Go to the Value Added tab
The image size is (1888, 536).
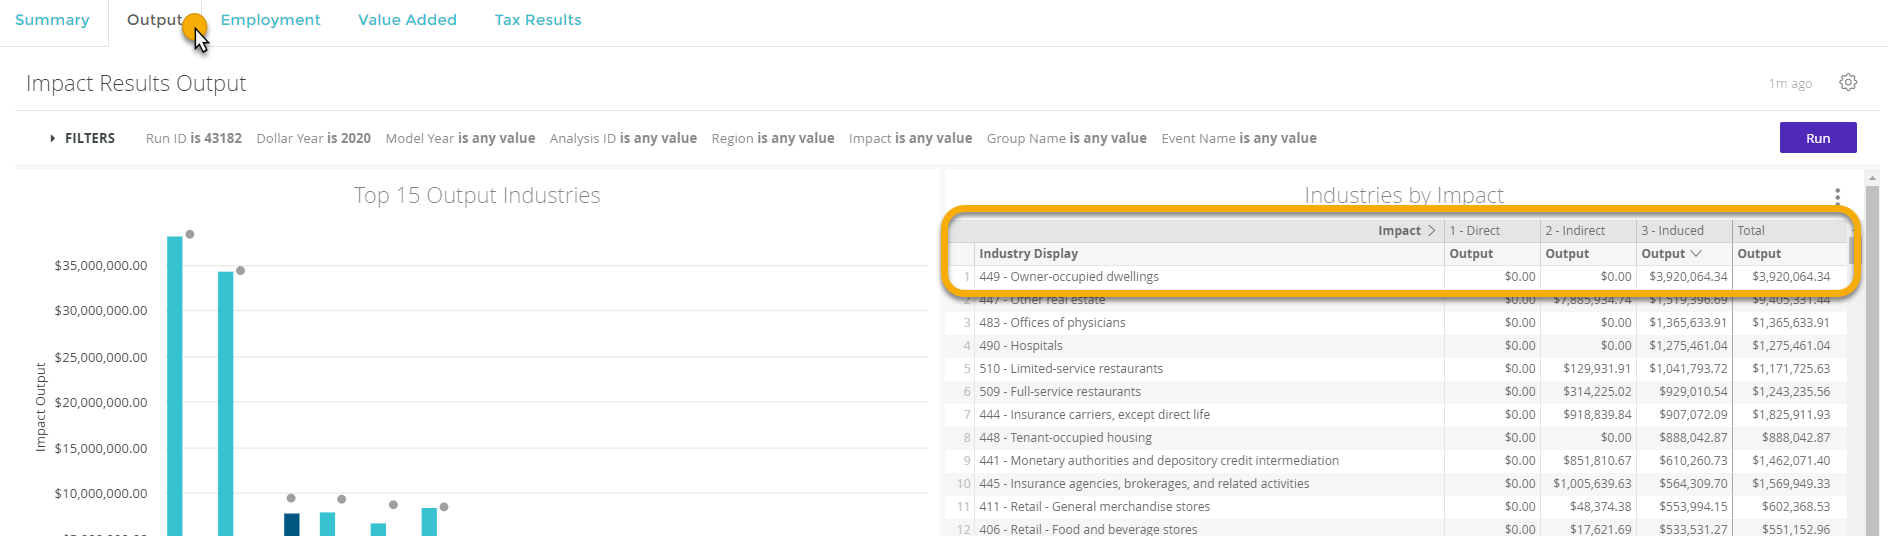pos(407,20)
